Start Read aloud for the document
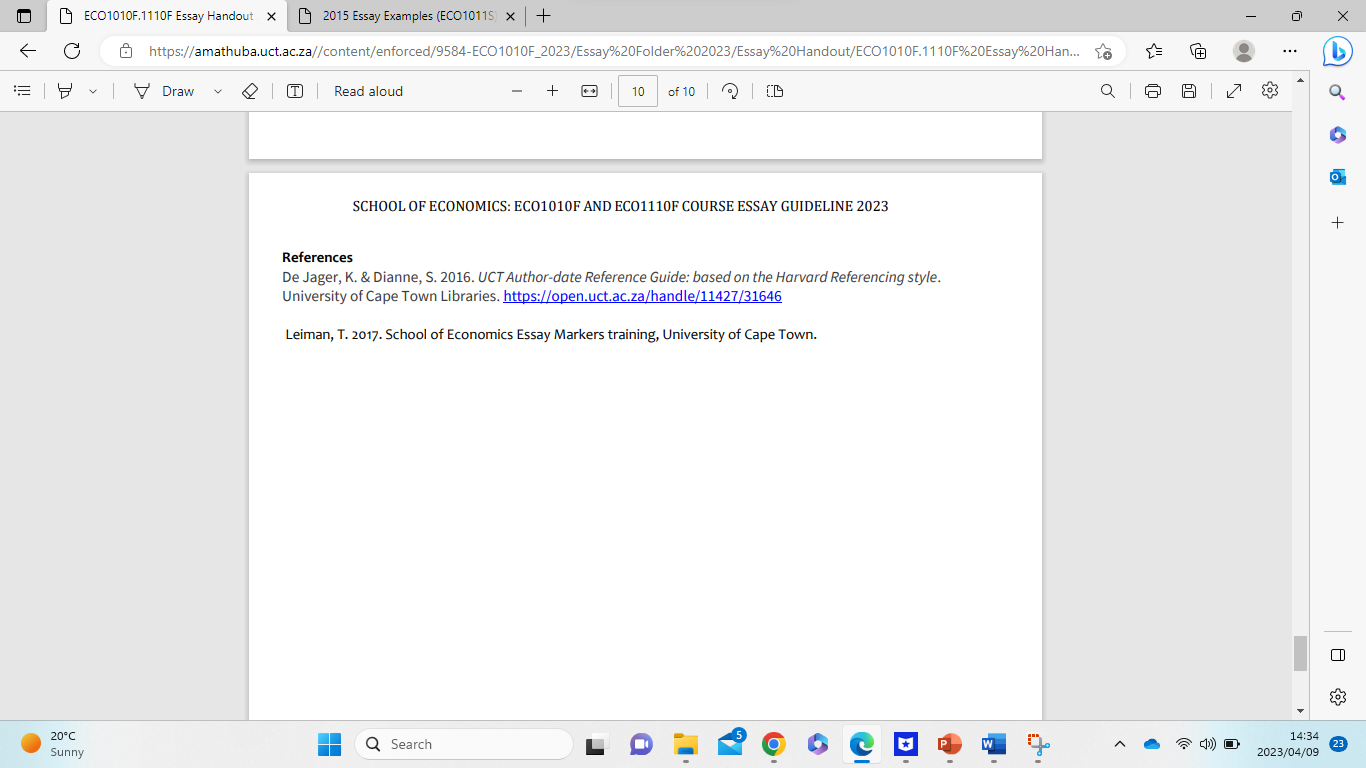Screen dimensions: 1366x768 coord(366,91)
